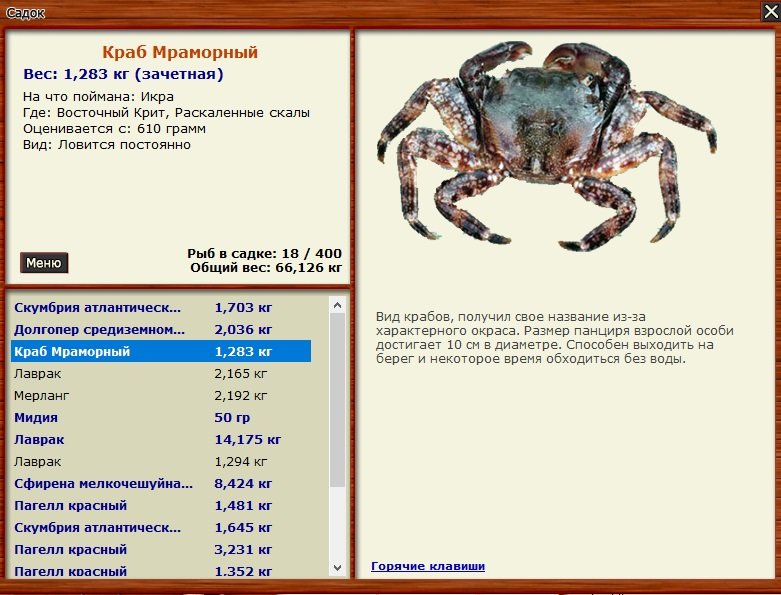Choose Скумбрия атлантическая 1,645 кг row

(160, 528)
